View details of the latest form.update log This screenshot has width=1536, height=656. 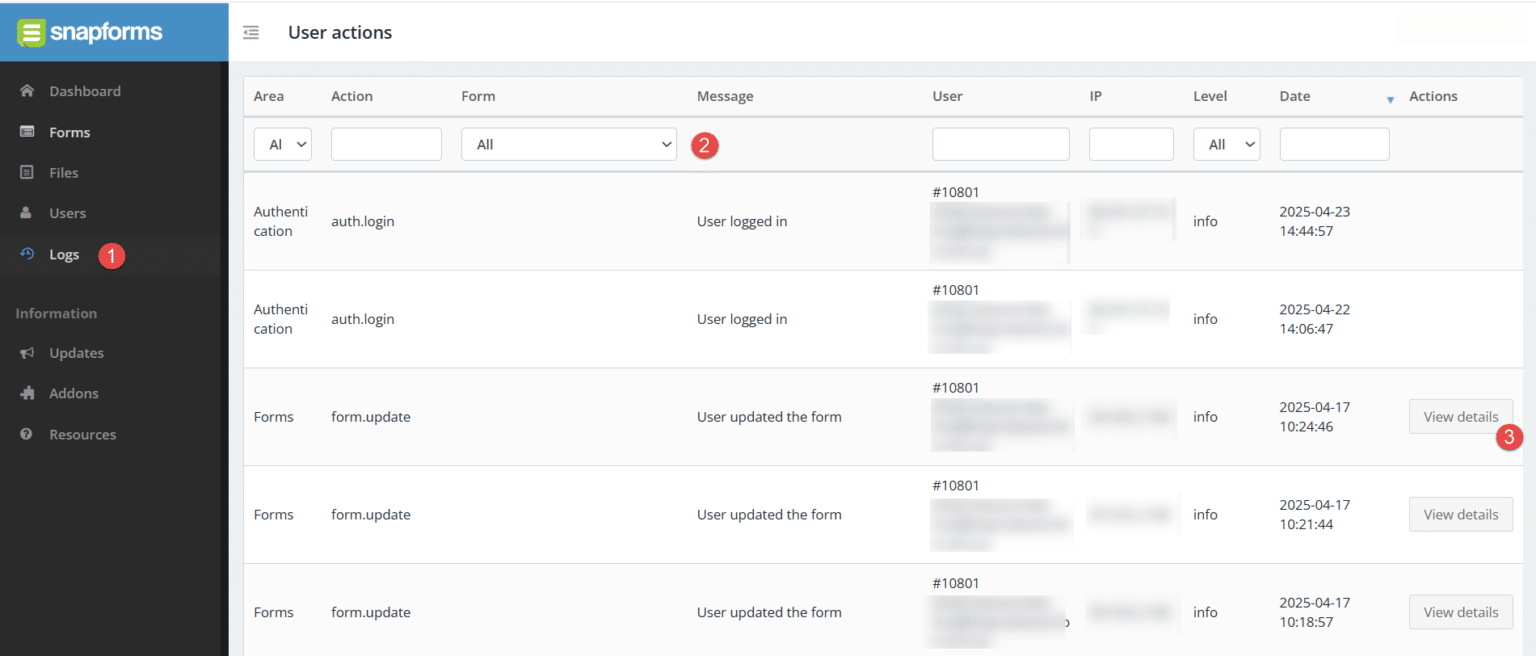pos(1461,416)
